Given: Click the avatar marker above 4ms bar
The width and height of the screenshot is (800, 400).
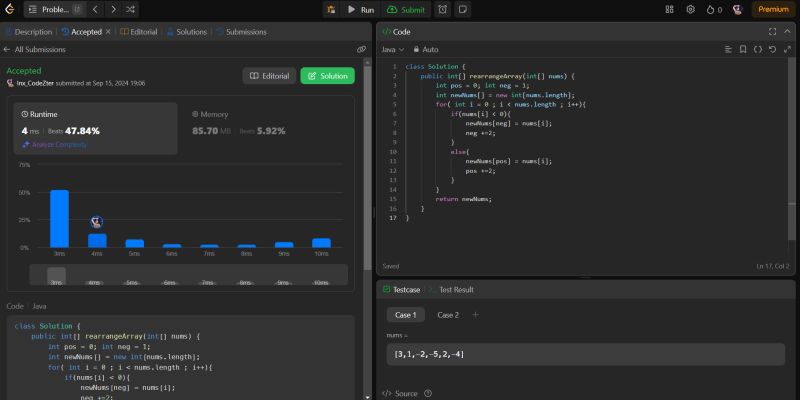Looking at the screenshot, I should (x=96, y=222).
